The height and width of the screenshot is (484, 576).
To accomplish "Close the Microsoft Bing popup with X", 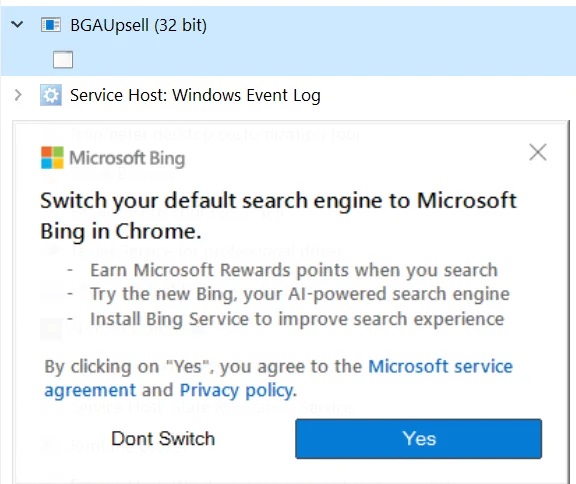I will coord(538,152).
